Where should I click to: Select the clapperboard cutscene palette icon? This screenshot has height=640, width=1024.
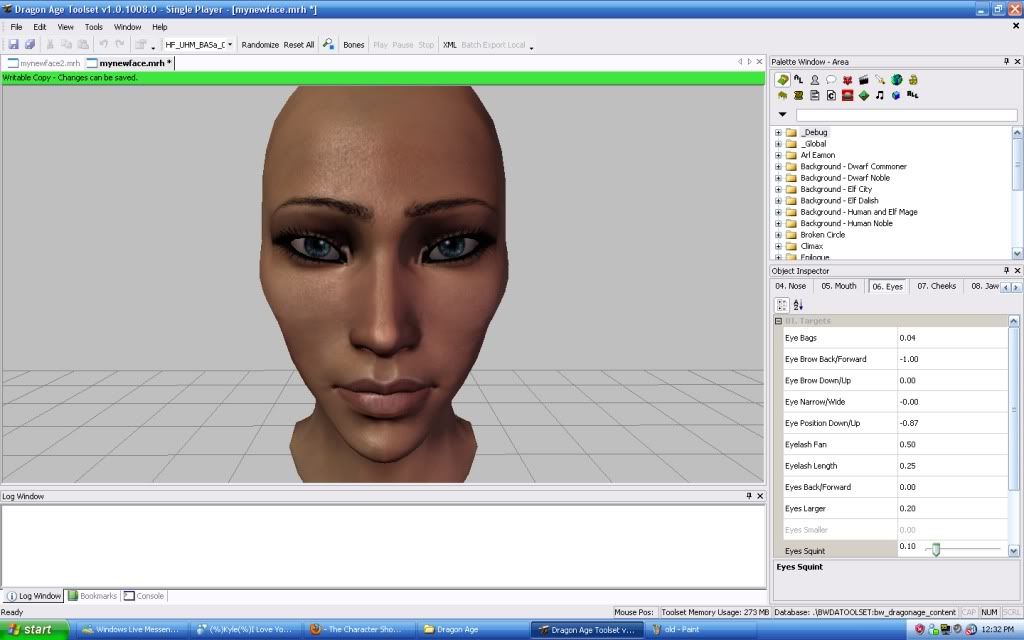pos(863,80)
